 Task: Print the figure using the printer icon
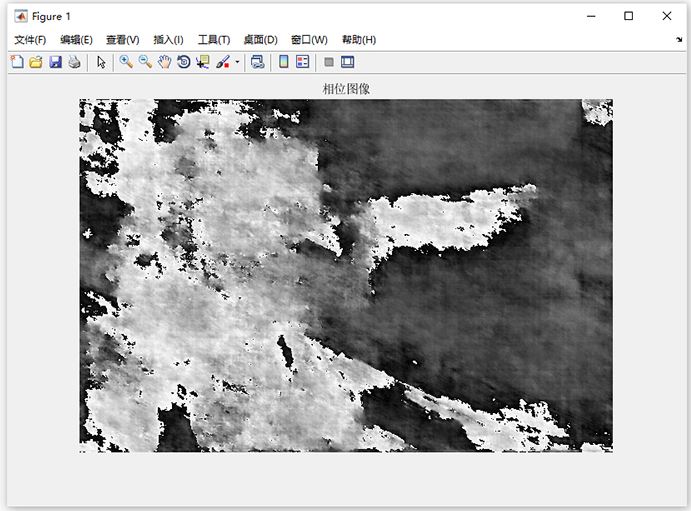[x=74, y=62]
